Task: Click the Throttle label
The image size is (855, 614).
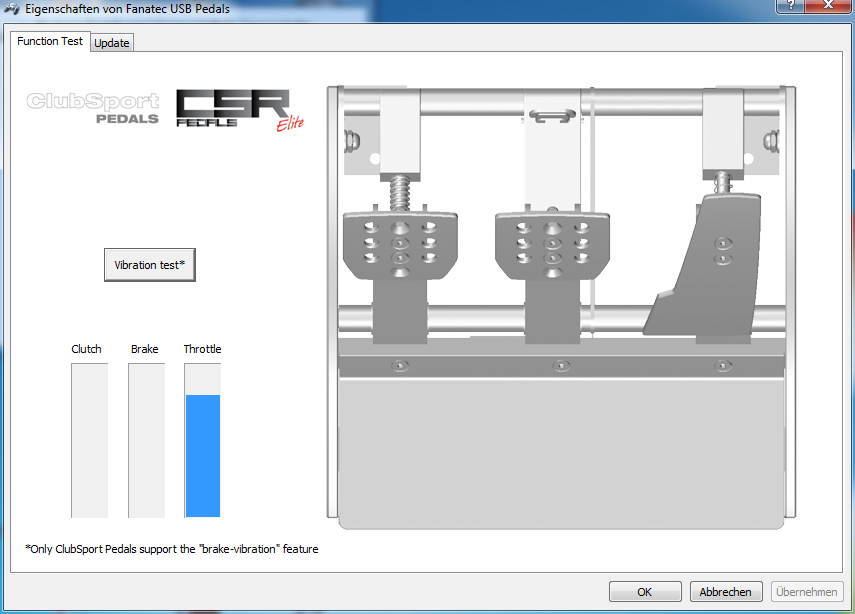Action: click(202, 349)
